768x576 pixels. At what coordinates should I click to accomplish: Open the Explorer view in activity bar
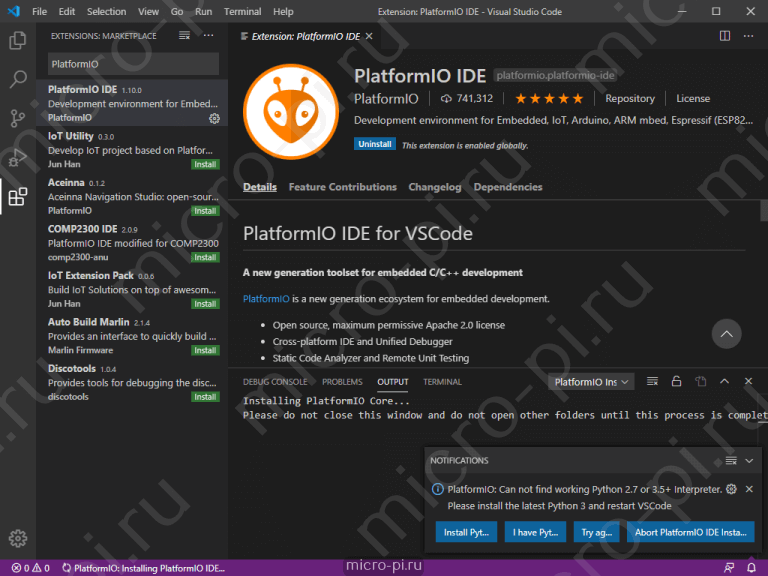(18, 40)
